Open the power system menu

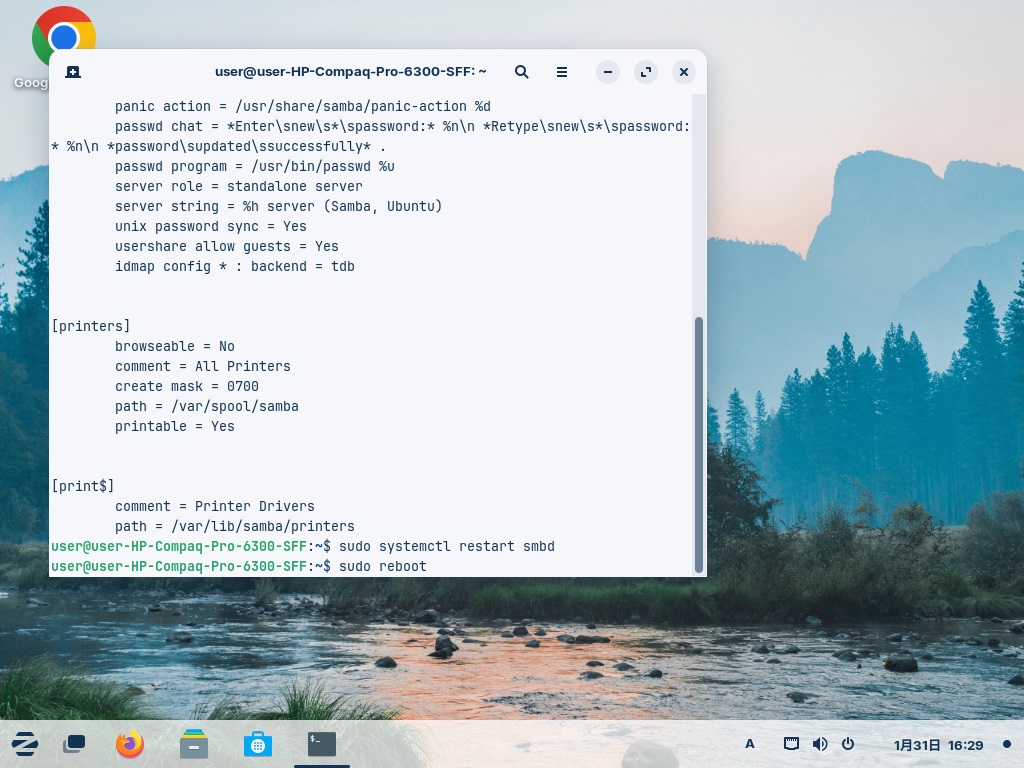(848, 744)
